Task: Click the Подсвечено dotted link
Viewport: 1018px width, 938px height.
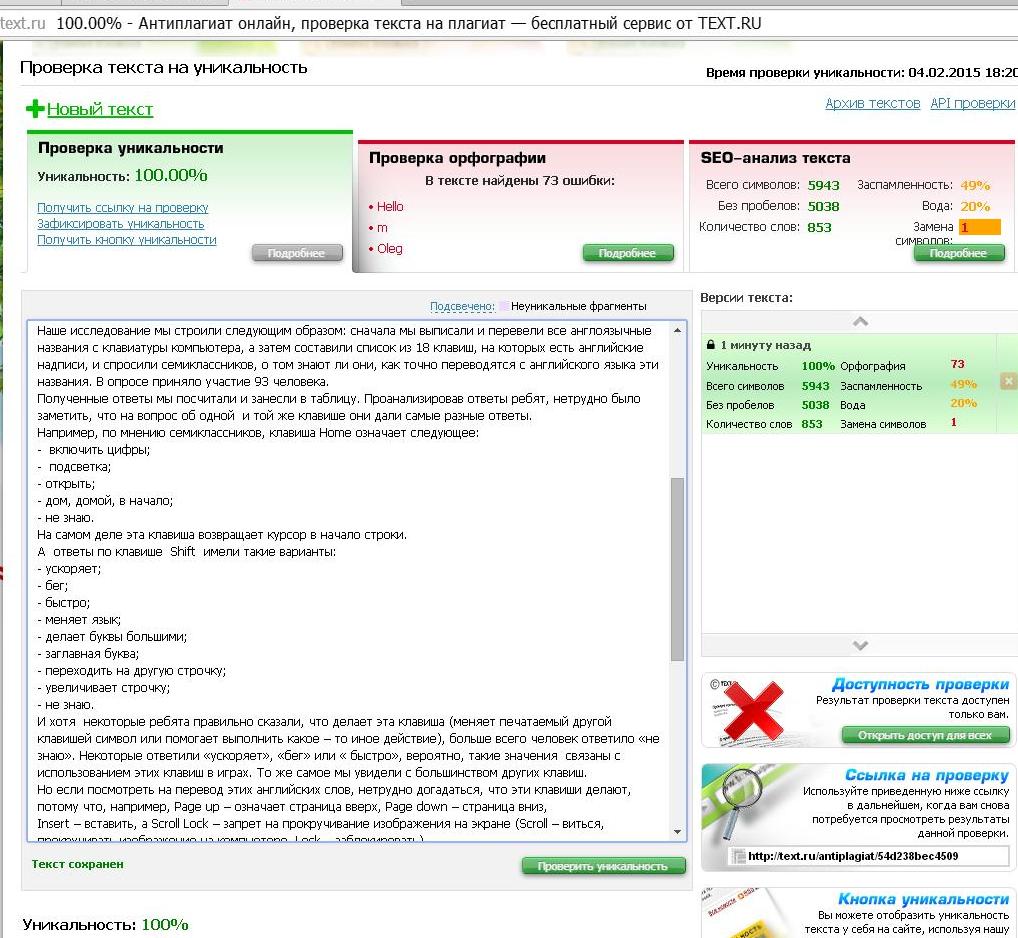Action: click(x=462, y=306)
